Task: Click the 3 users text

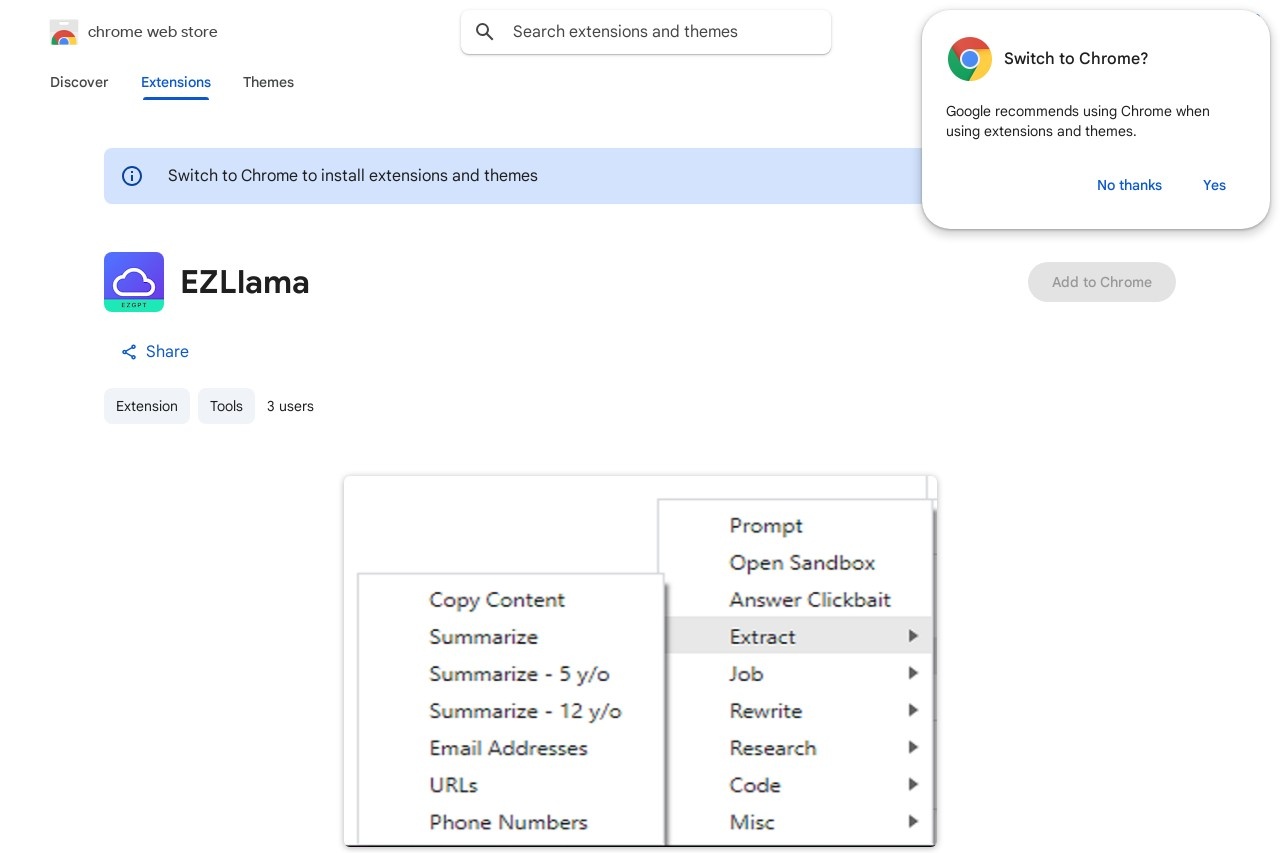Action: coord(290,406)
